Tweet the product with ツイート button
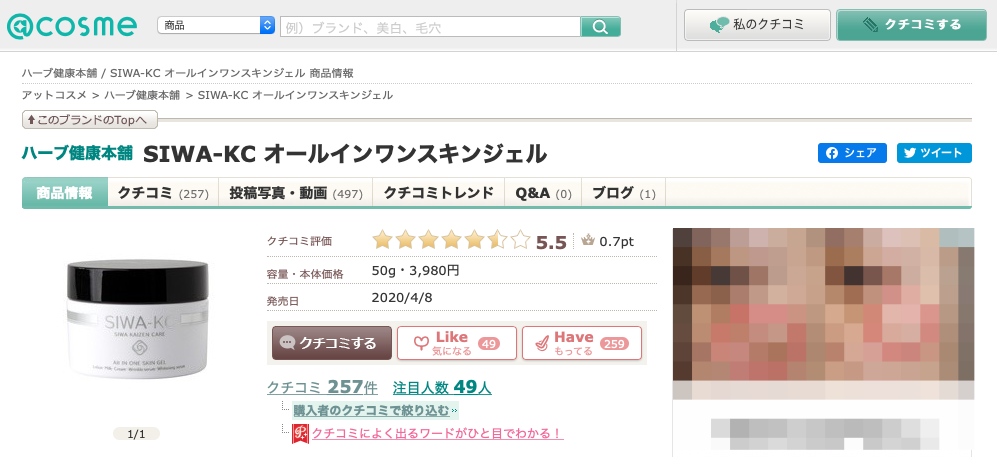The width and height of the screenshot is (997, 457). [x=934, y=153]
